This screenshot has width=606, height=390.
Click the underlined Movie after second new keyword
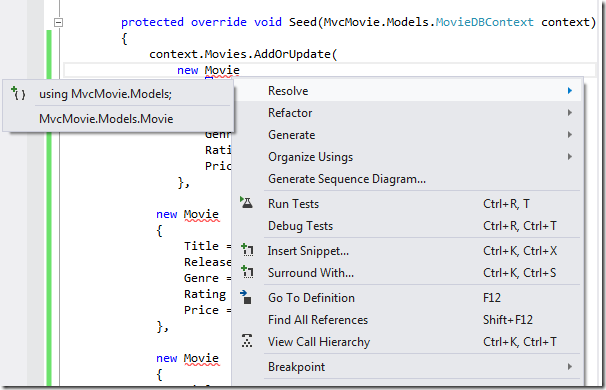coord(201,214)
